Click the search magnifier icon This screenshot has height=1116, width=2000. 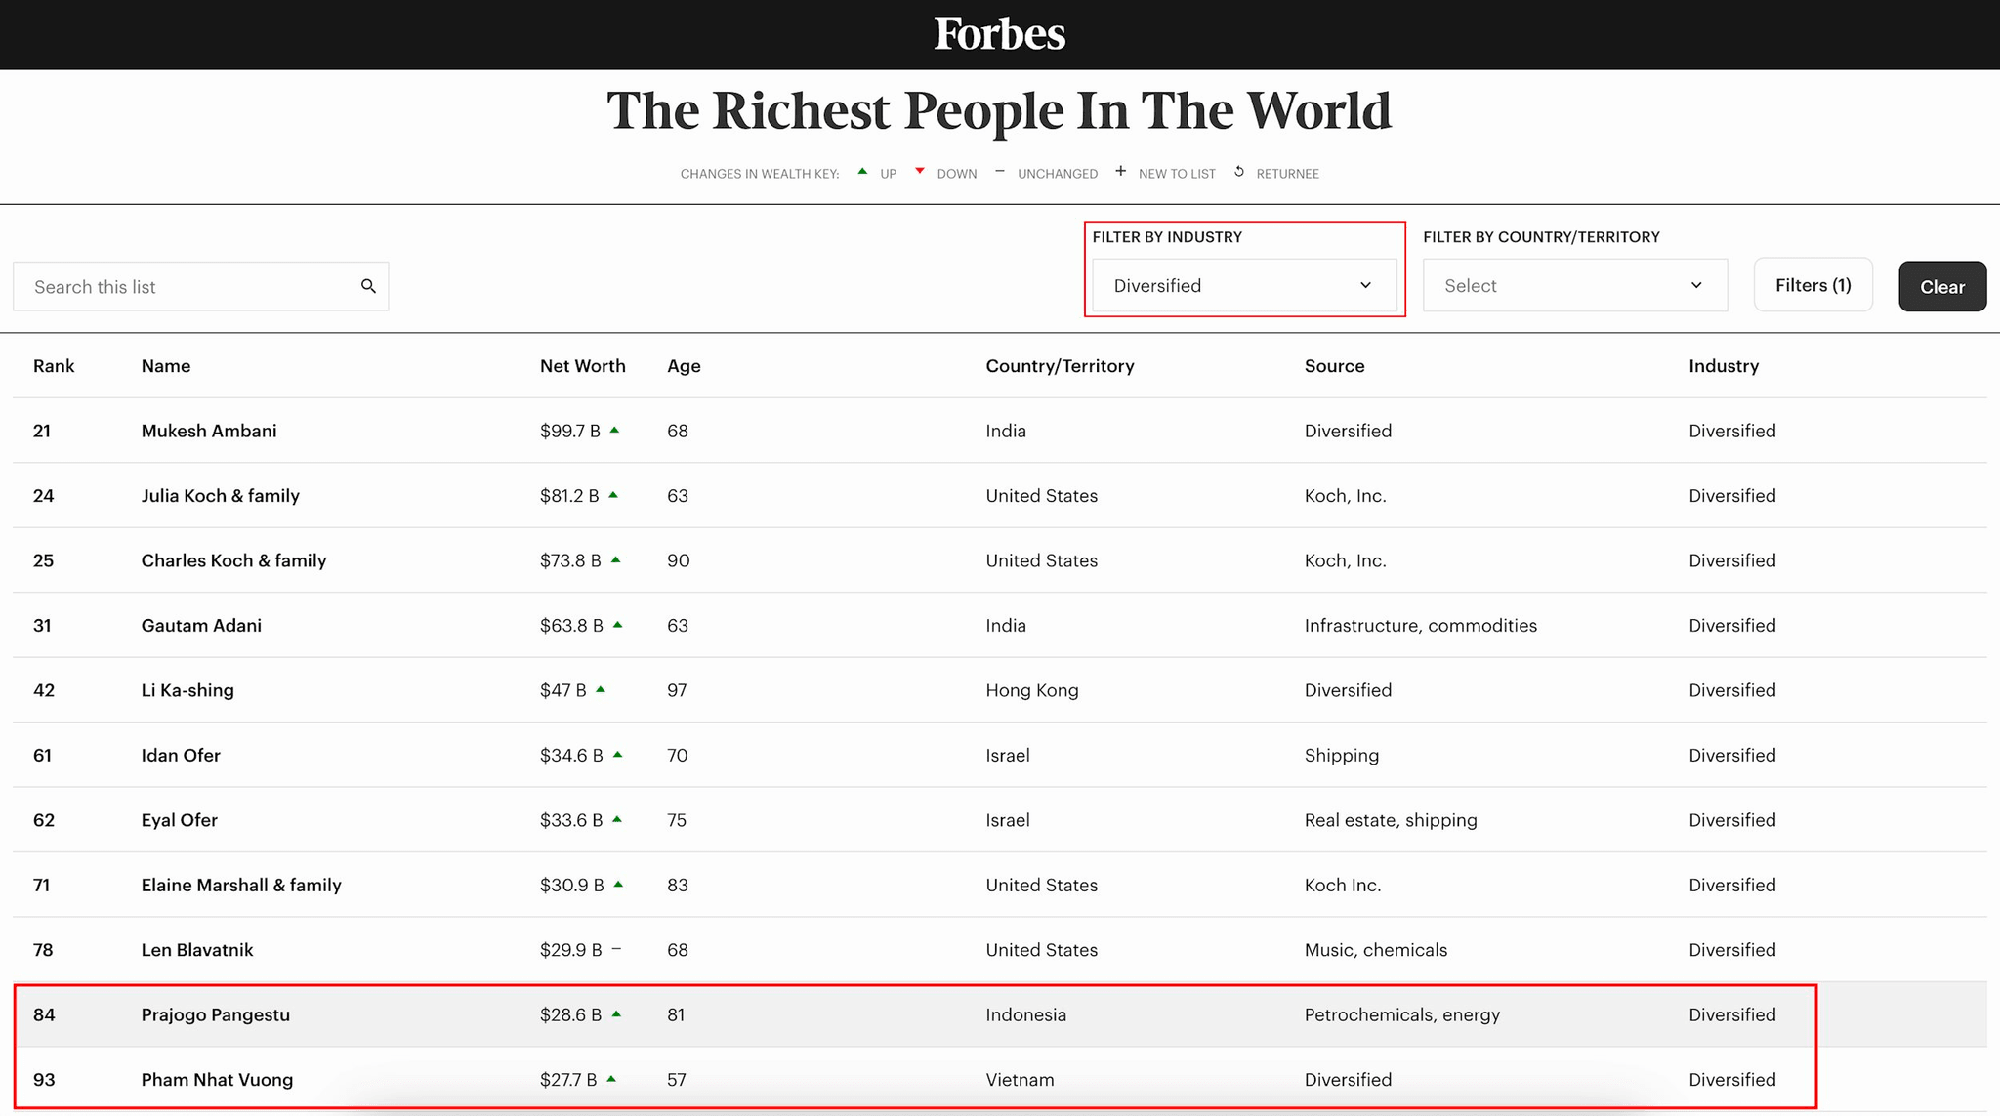[x=368, y=286]
